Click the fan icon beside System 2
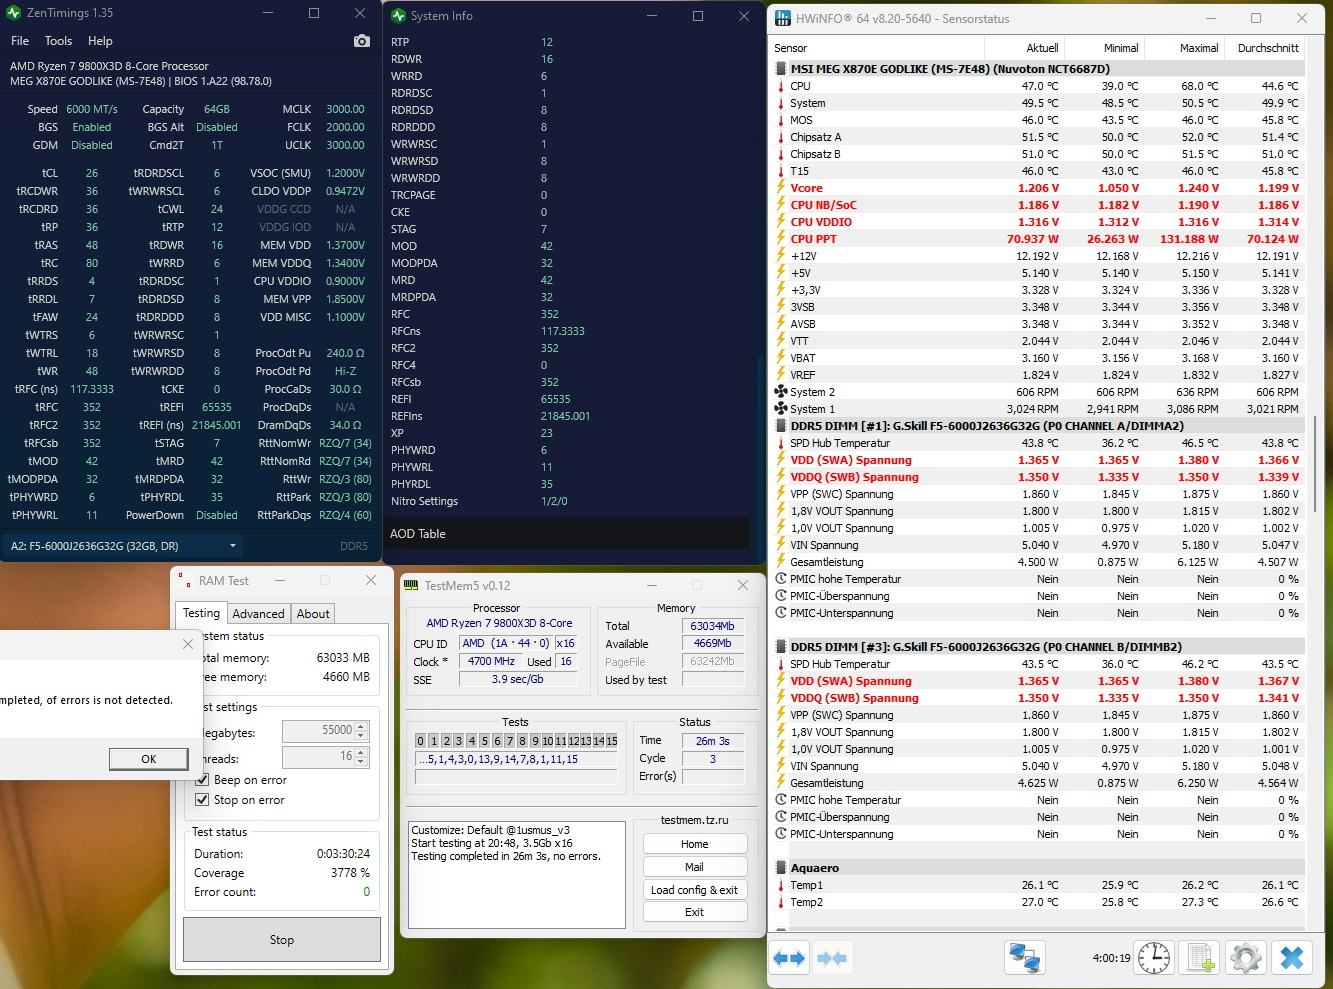Viewport: 1333px width, 989px height. pos(781,392)
